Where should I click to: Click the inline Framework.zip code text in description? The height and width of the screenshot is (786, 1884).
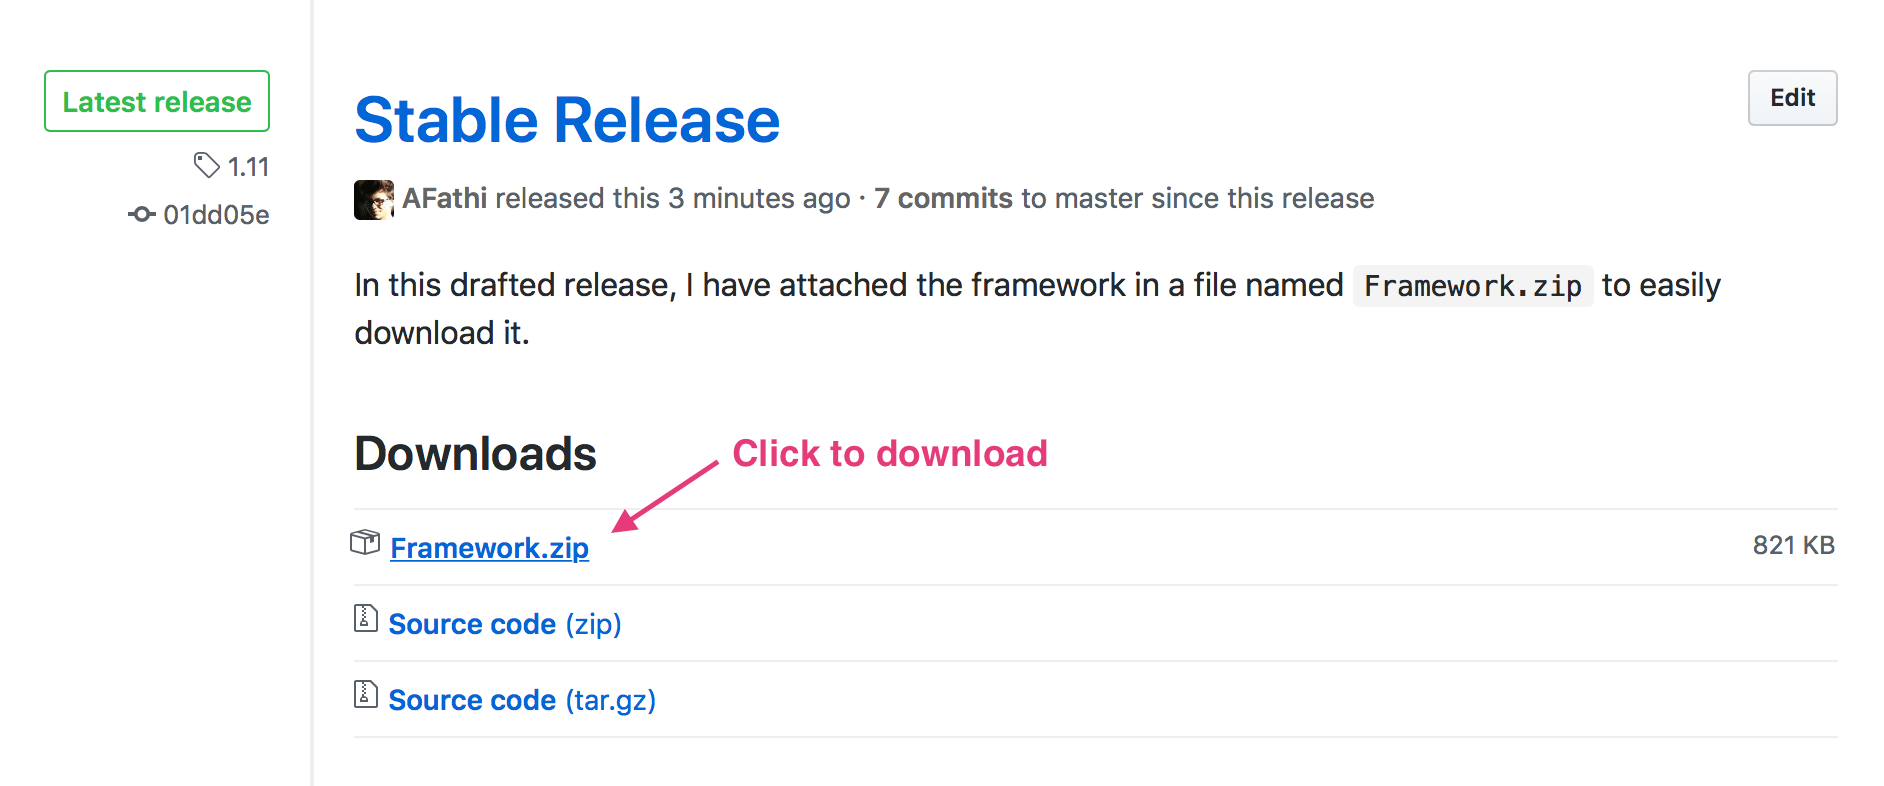click(1472, 286)
